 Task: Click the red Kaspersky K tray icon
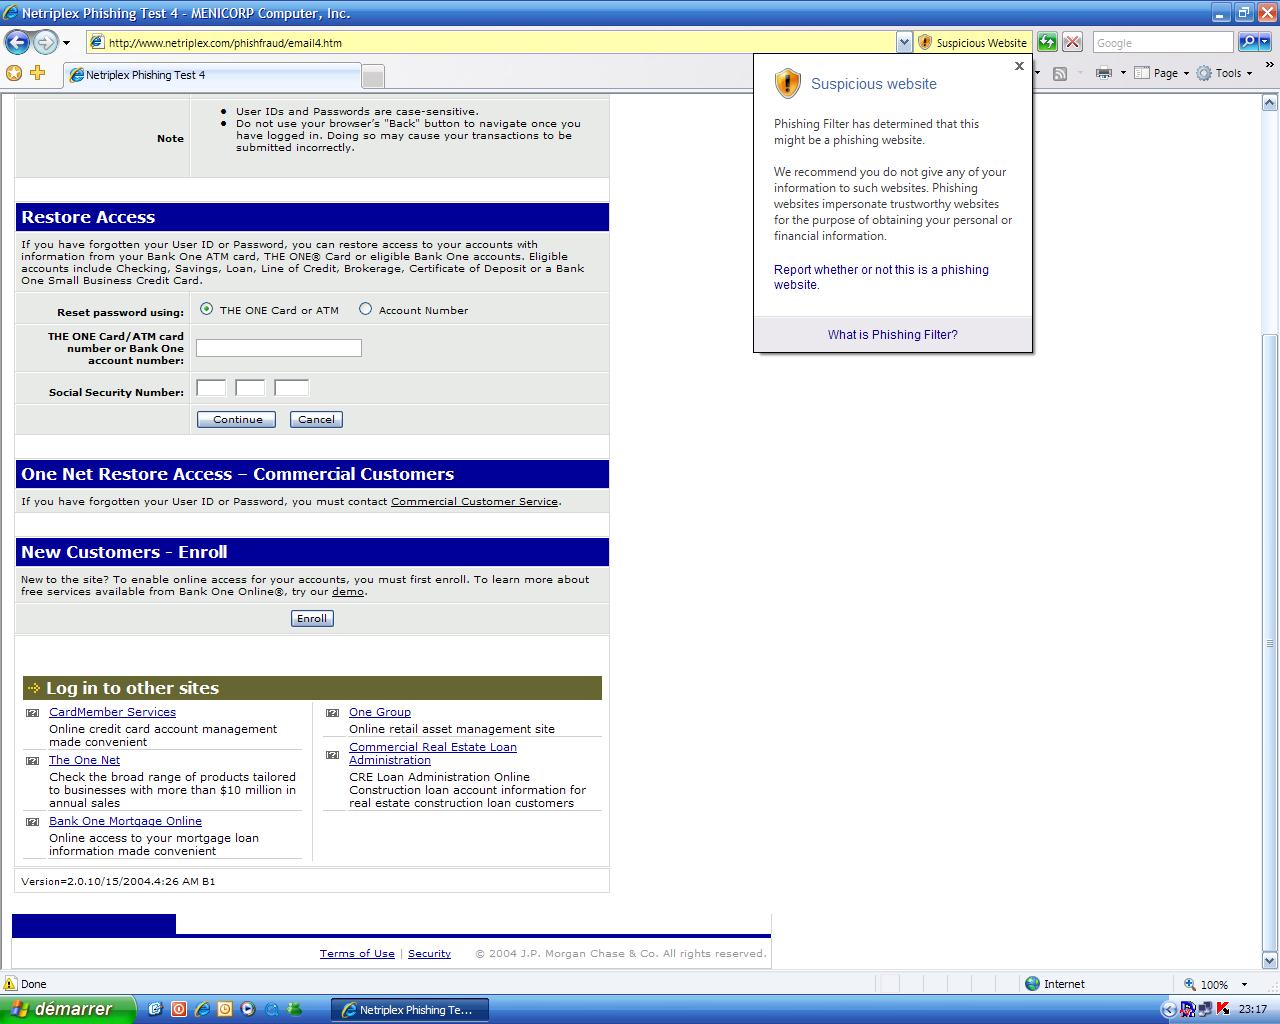1223,1009
